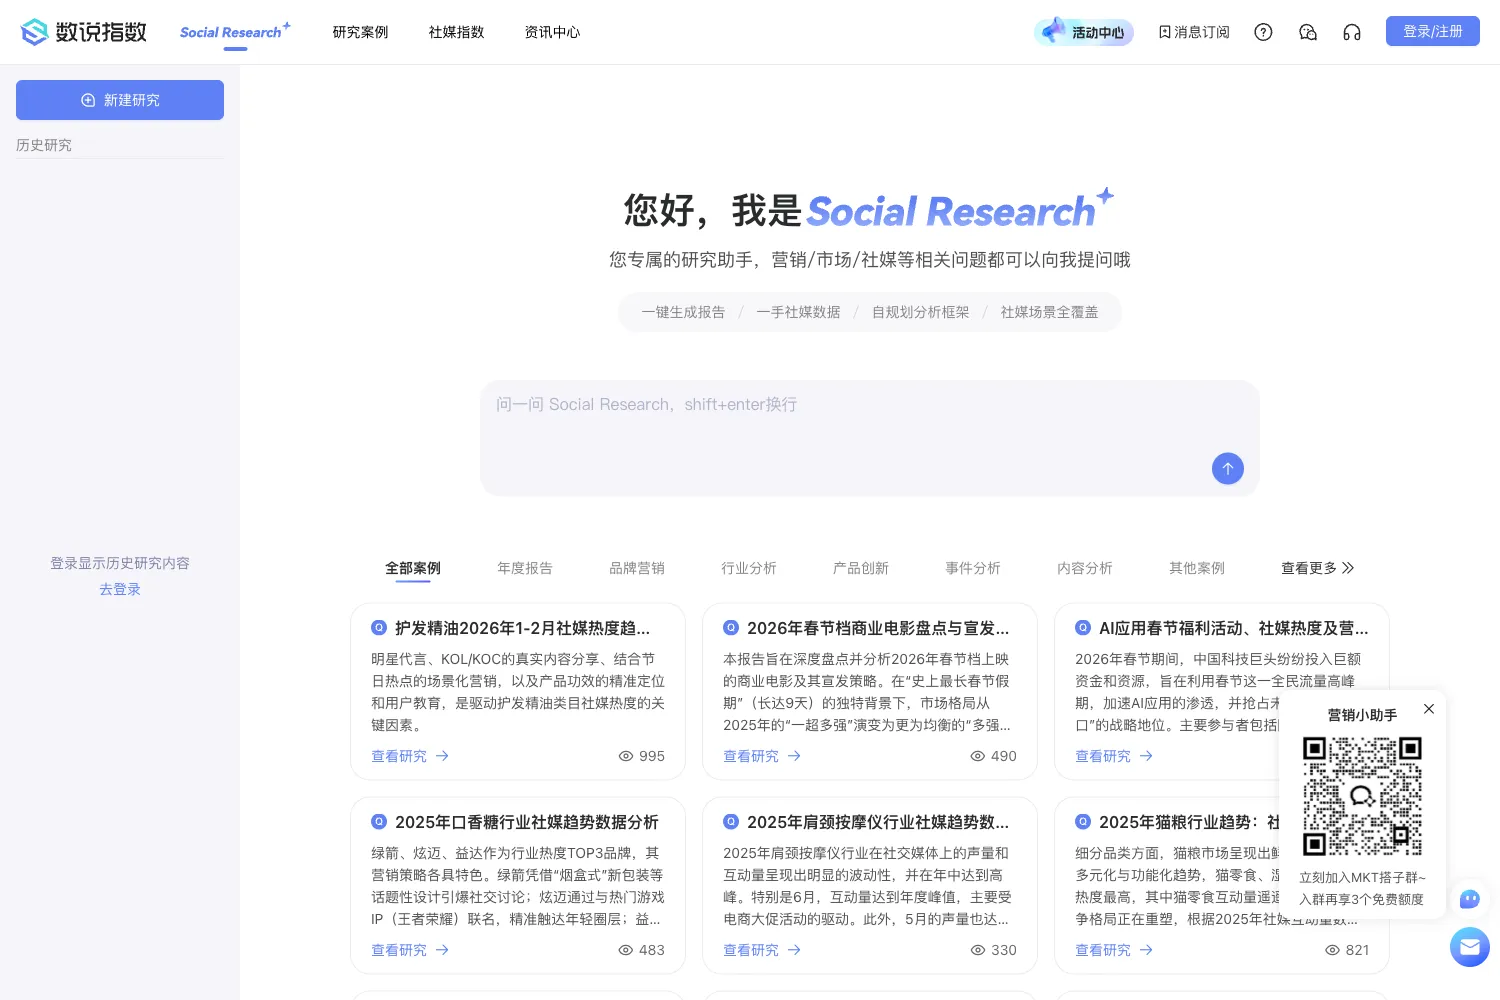Click 查看研究 on the 猫粮行业 card

coord(1114,950)
